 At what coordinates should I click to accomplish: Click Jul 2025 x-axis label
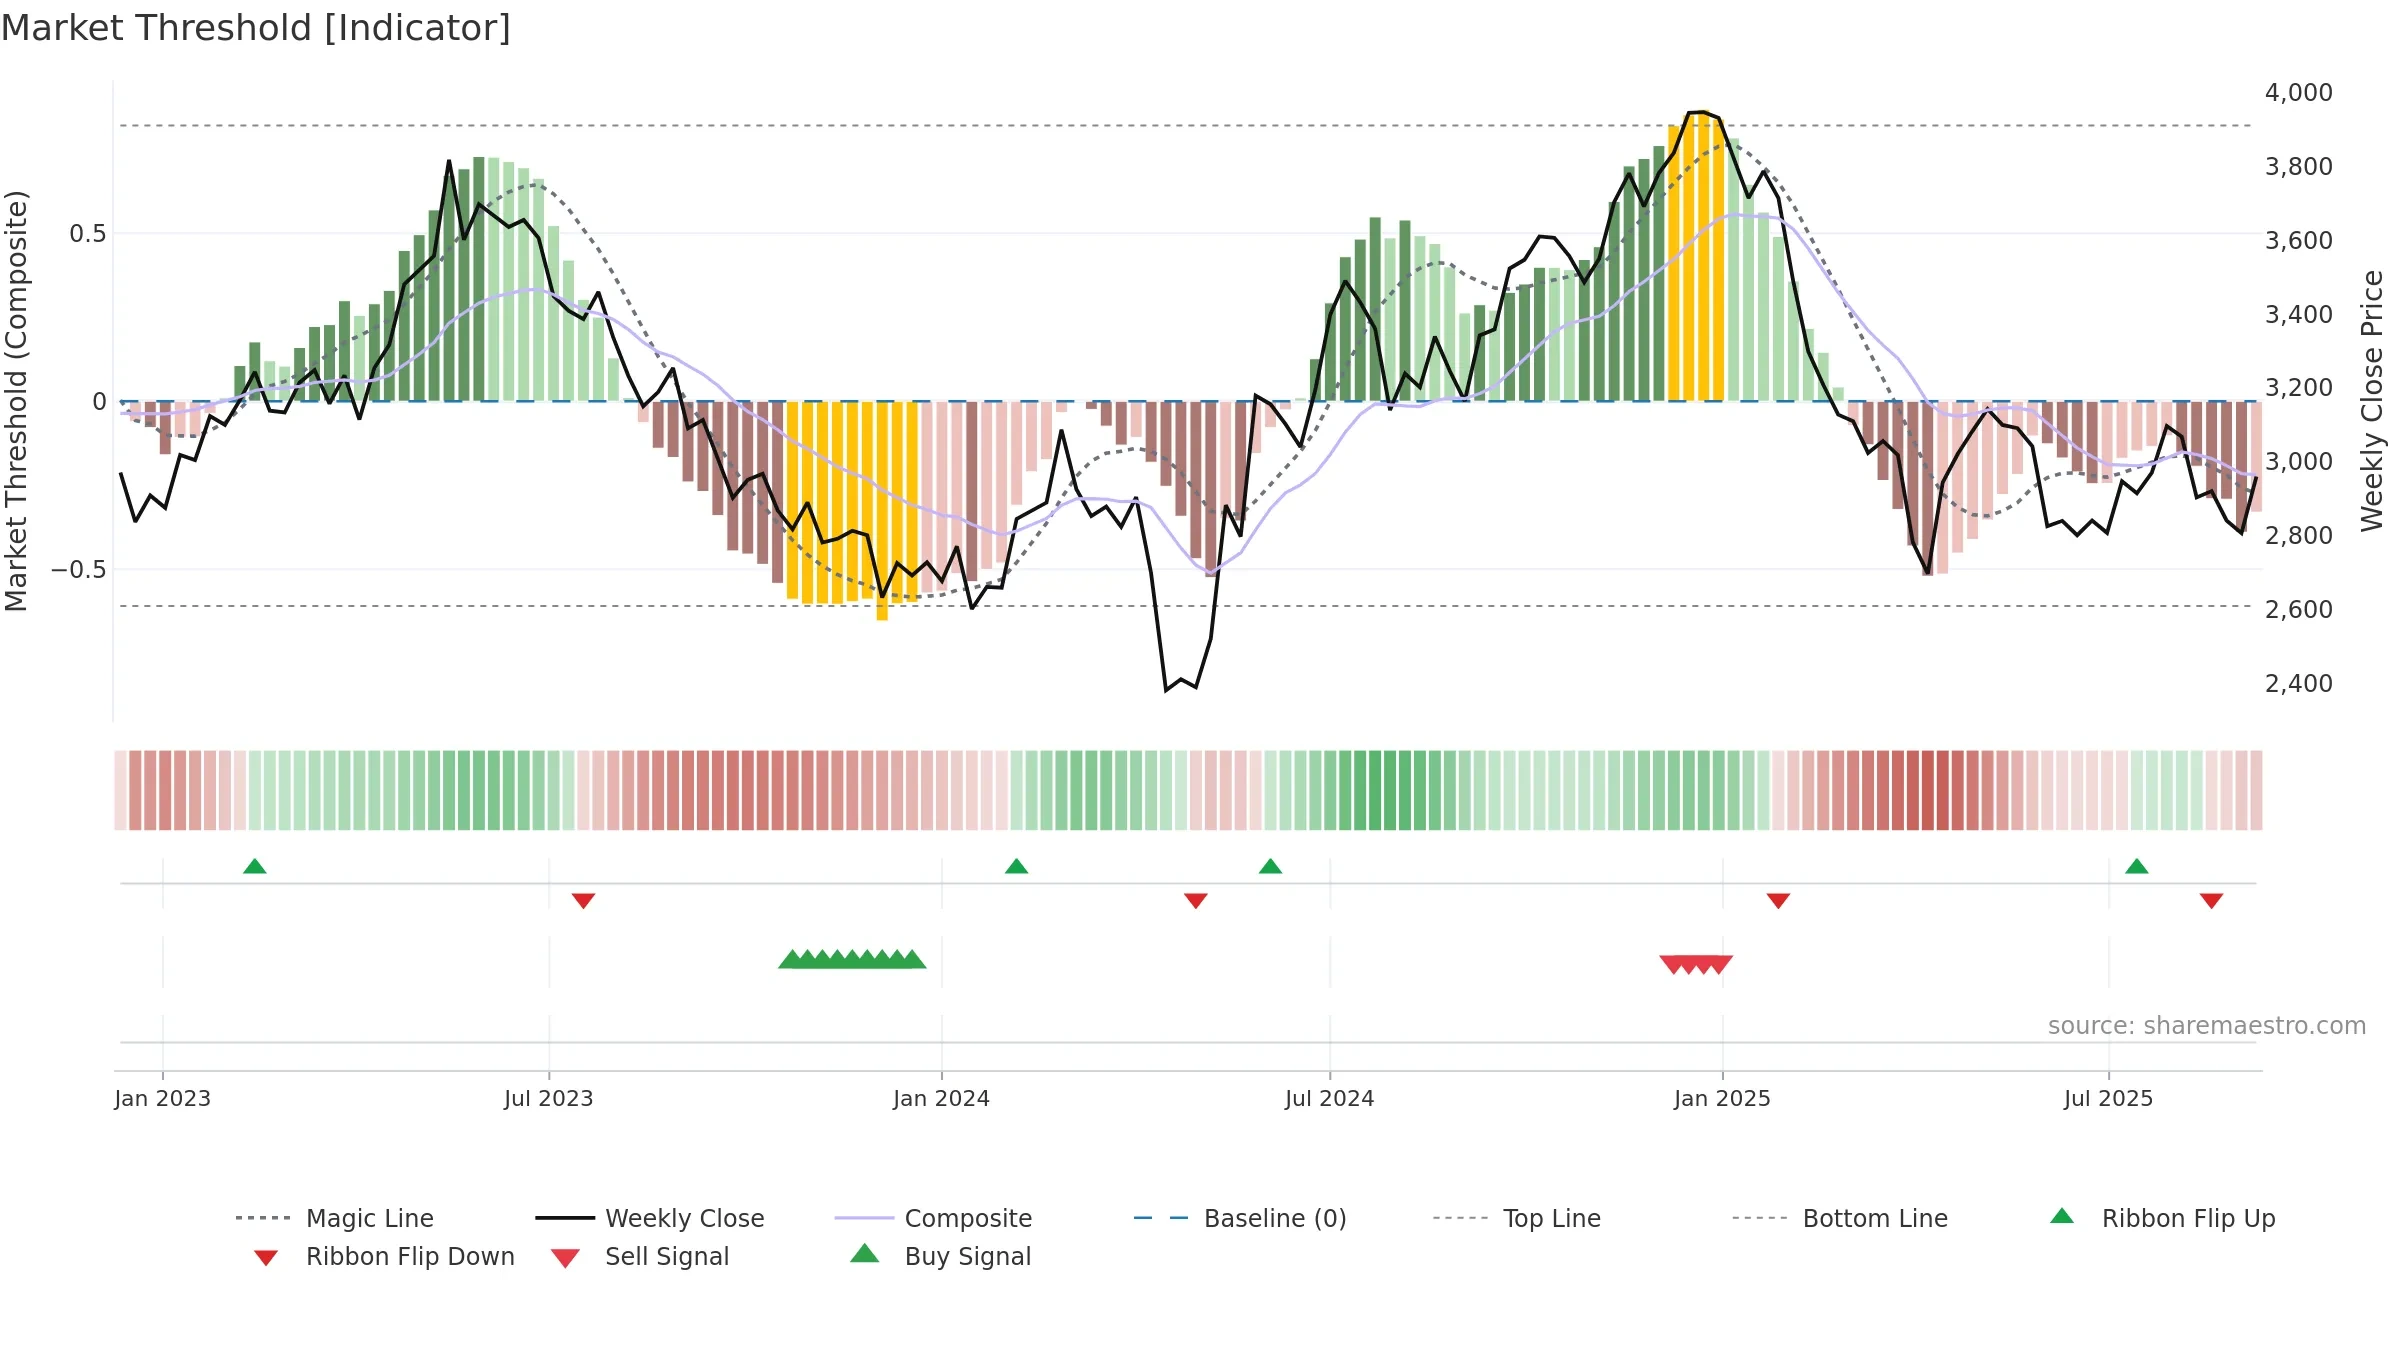click(2109, 1098)
